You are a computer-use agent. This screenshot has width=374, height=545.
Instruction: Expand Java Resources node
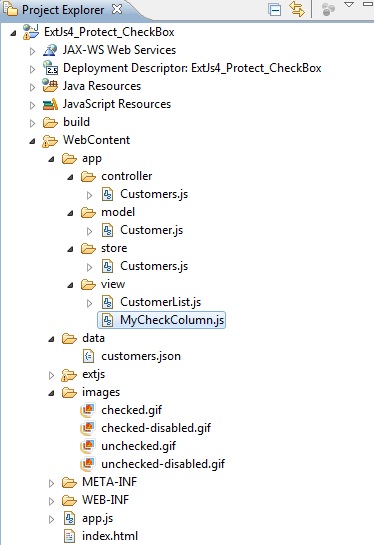(x=32, y=87)
